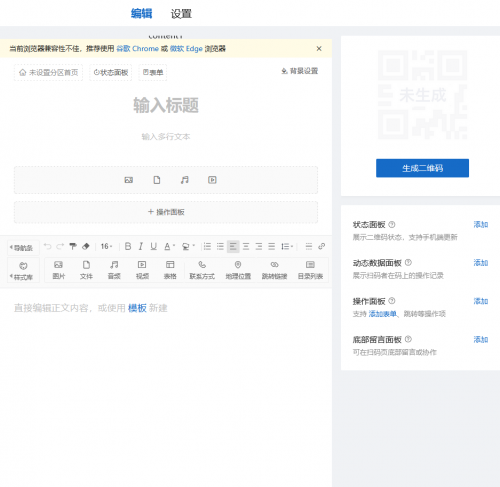Click the music note icon in the media upload box

184,180
